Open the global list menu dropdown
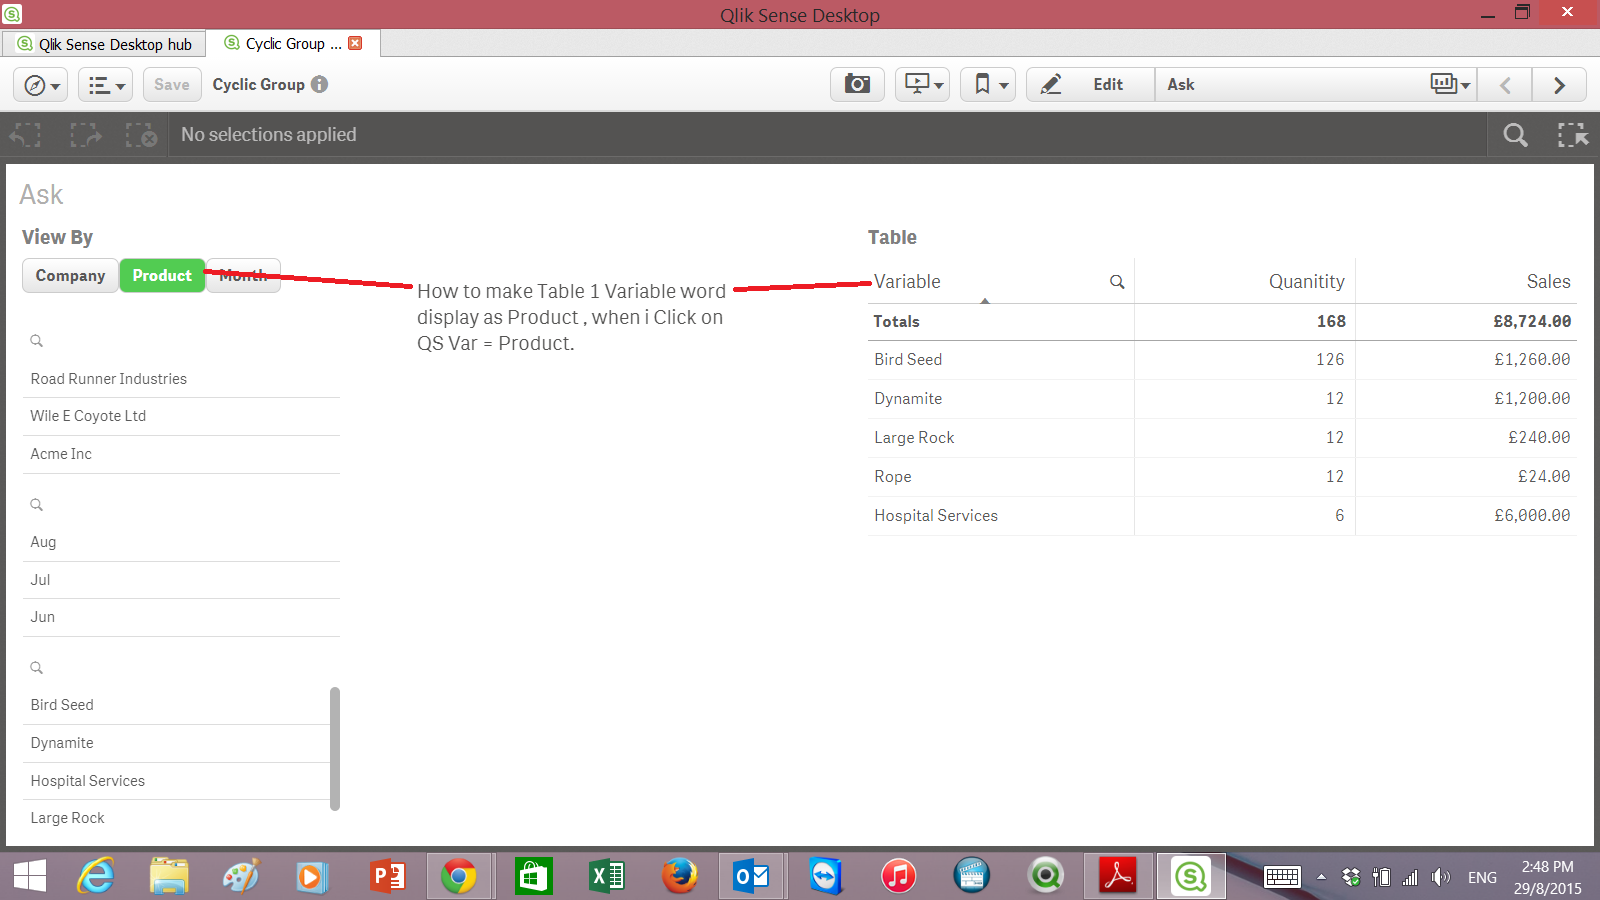1600x900 pixels. pos(105,85)
